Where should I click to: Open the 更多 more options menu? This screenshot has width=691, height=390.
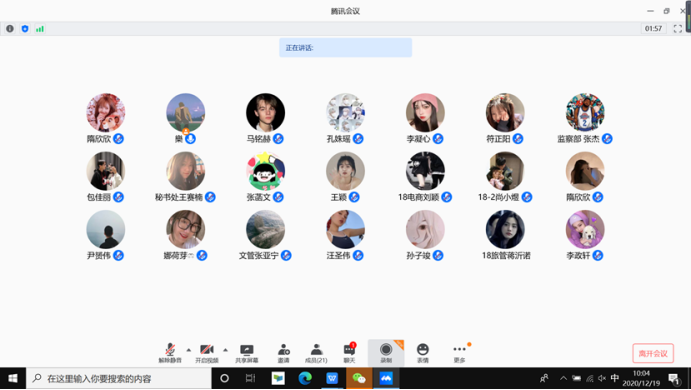[459, 353]
